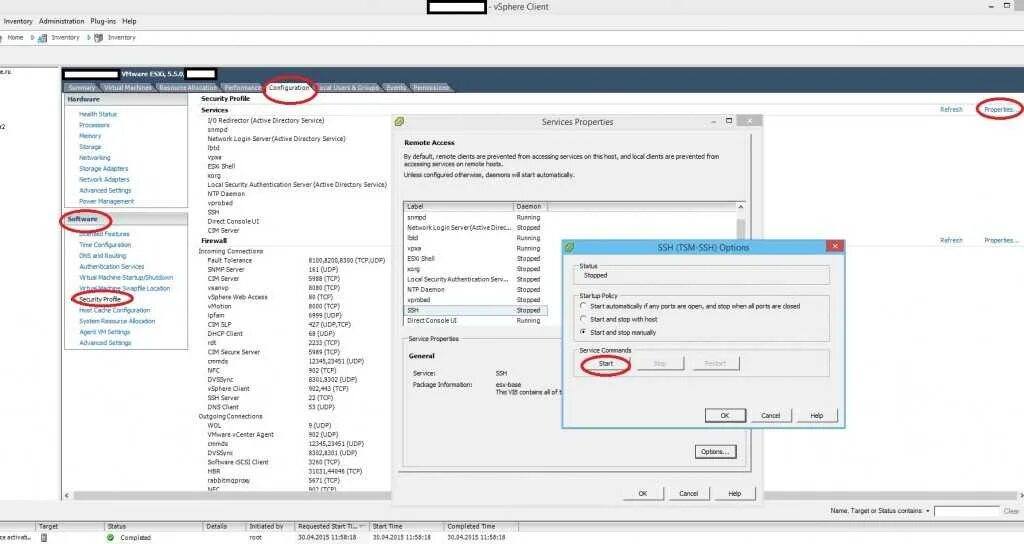Click the Restart service command button
The image size is (1024, 544).
tap(715, 364)
